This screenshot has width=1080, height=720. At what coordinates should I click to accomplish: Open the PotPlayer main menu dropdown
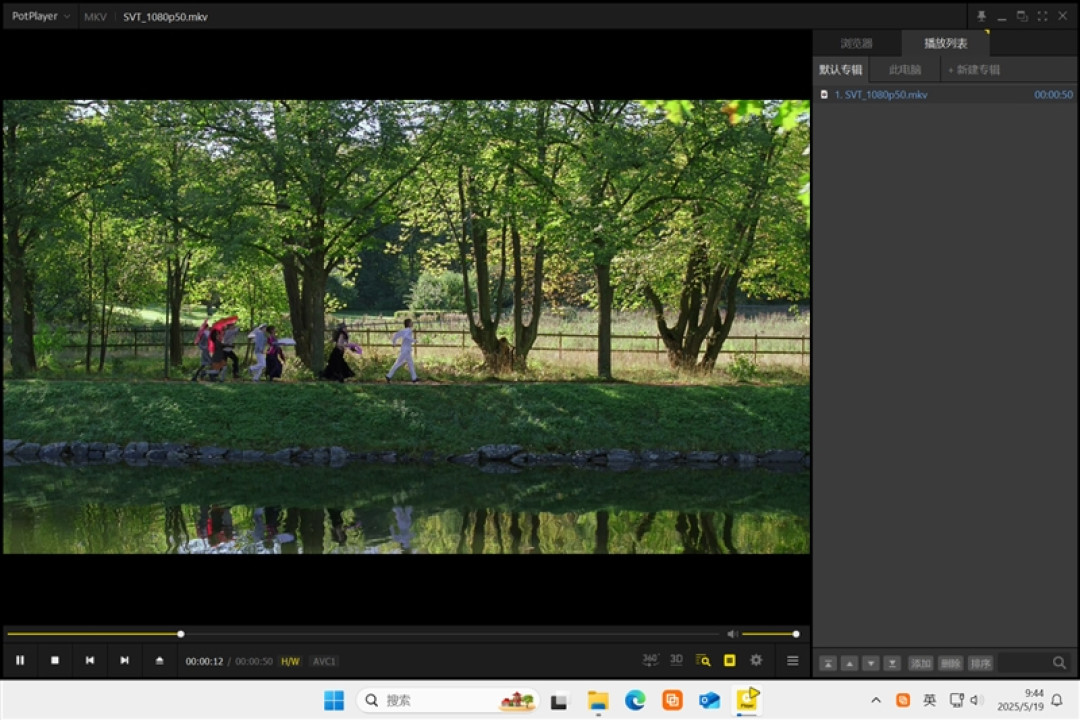[41, 16]
